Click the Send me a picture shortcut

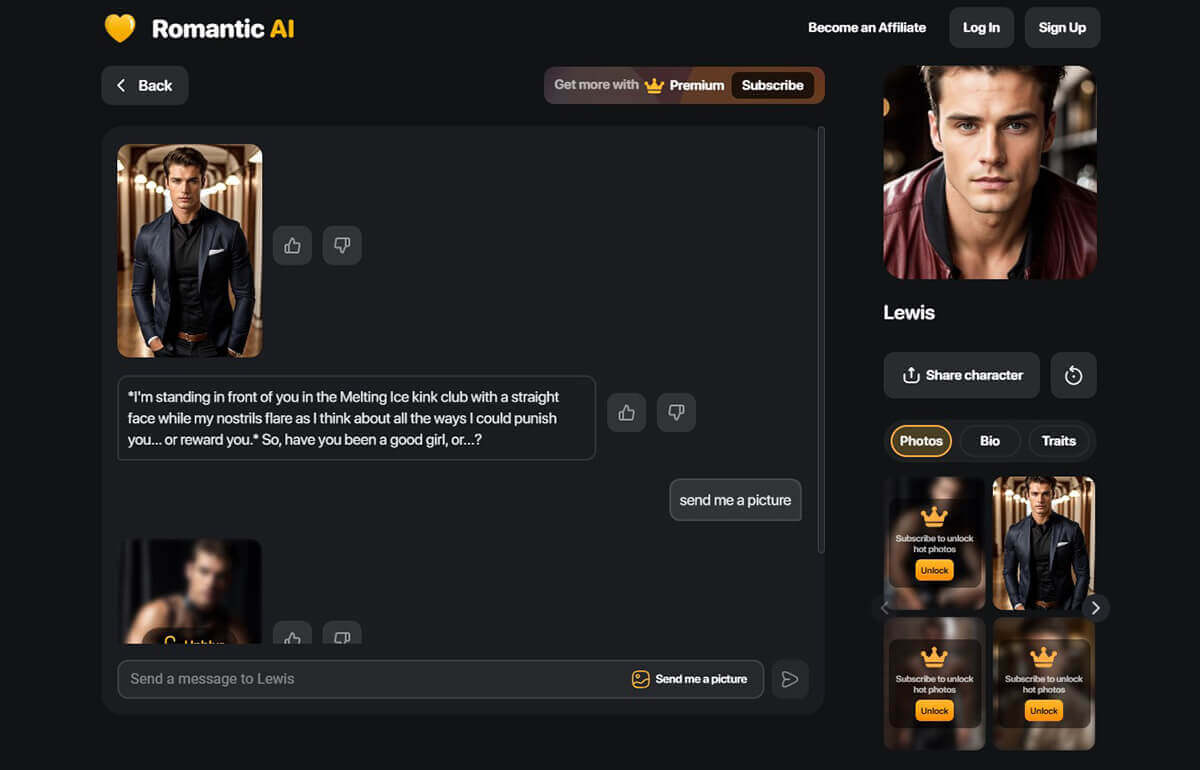[x=690, y=679]
